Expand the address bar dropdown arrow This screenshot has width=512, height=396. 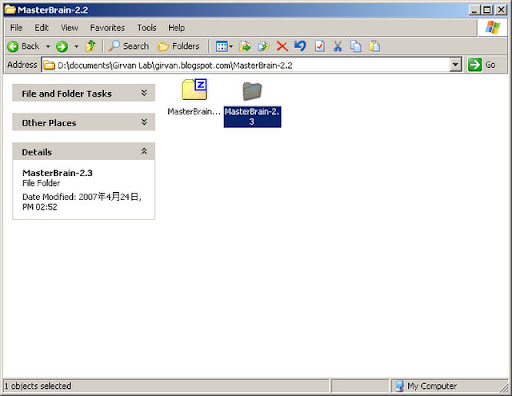click(x=455, y=65)
